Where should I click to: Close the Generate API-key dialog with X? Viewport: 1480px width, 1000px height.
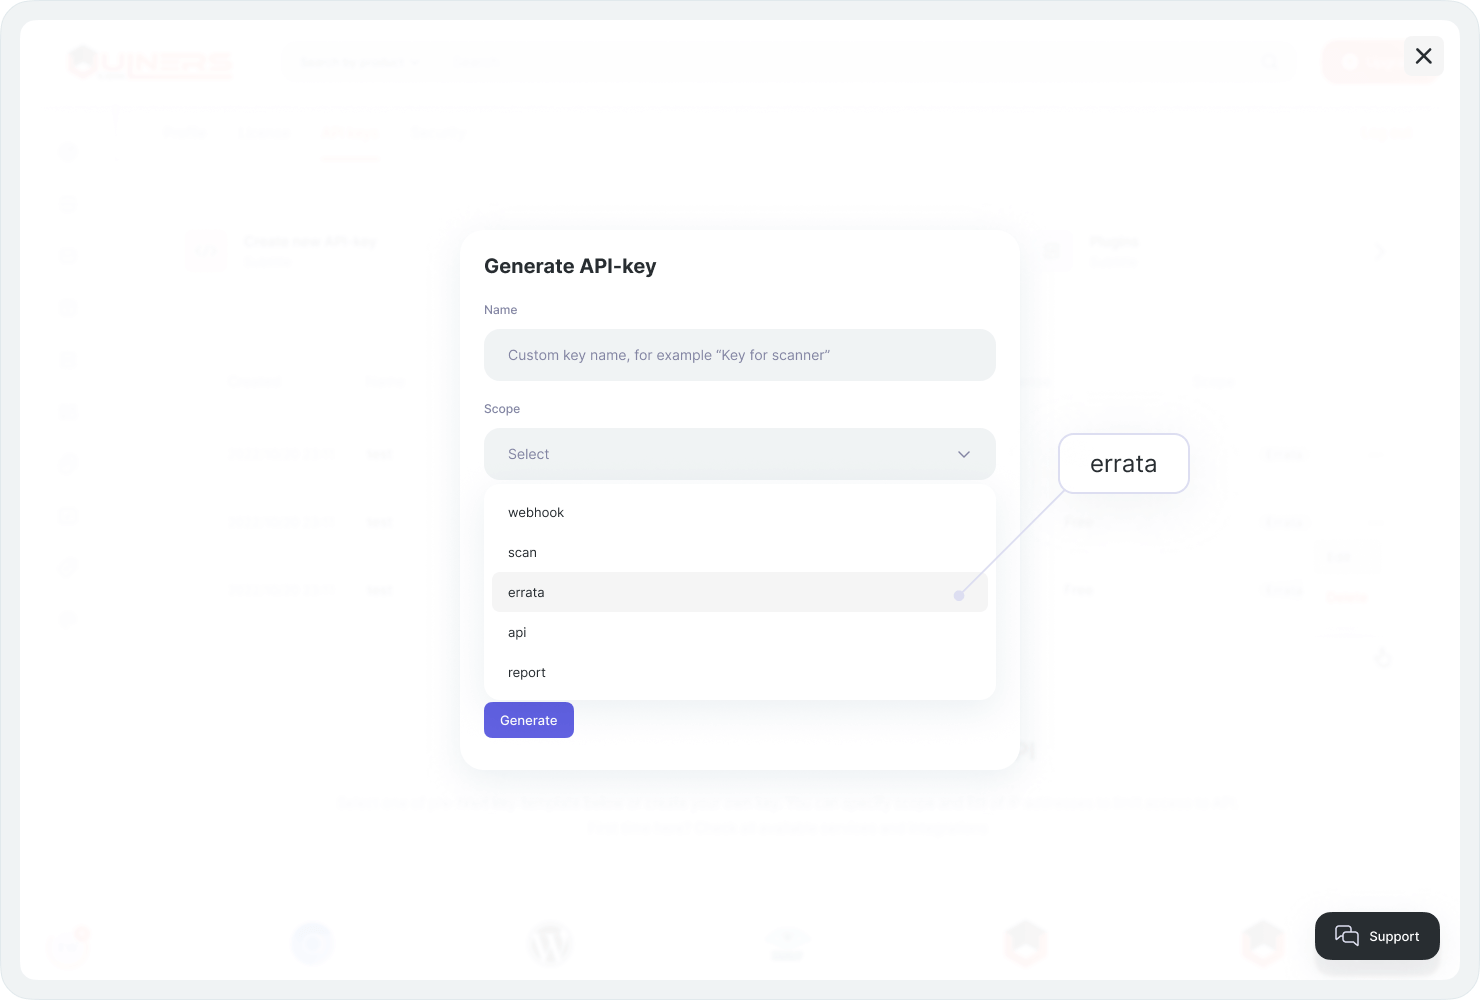(1423, 56)
